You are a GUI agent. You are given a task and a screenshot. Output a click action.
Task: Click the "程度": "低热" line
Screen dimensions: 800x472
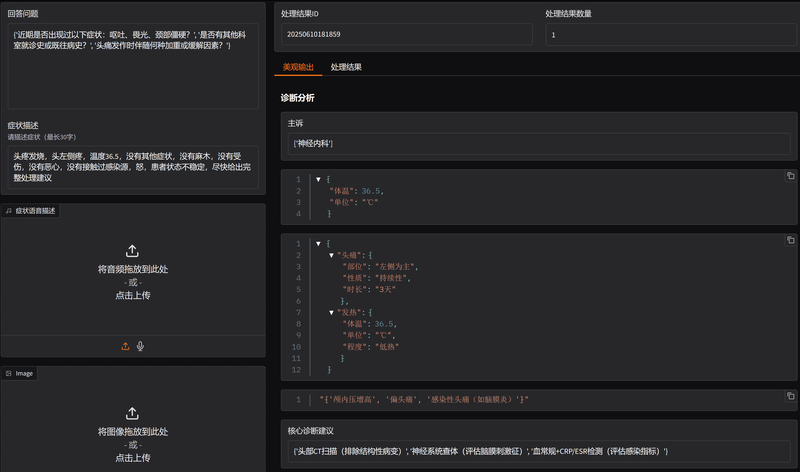(x=370, y=347)
